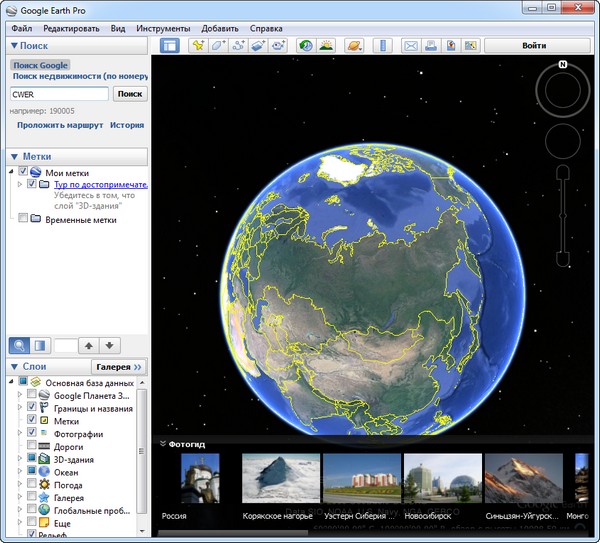This screenshot has height=543, width=600.
Task: Click the Проложить маршрут link
Action: [x=59, y=126]
